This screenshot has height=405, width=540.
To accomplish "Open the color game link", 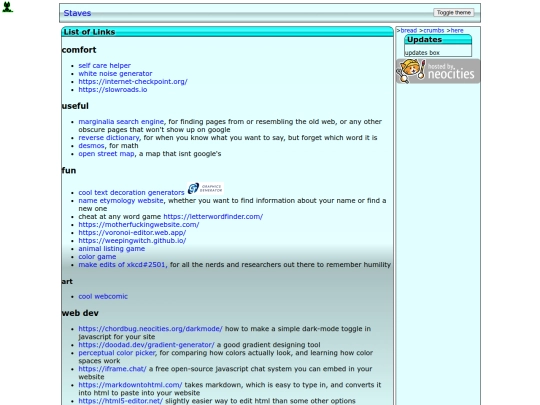I will point(97,257).
